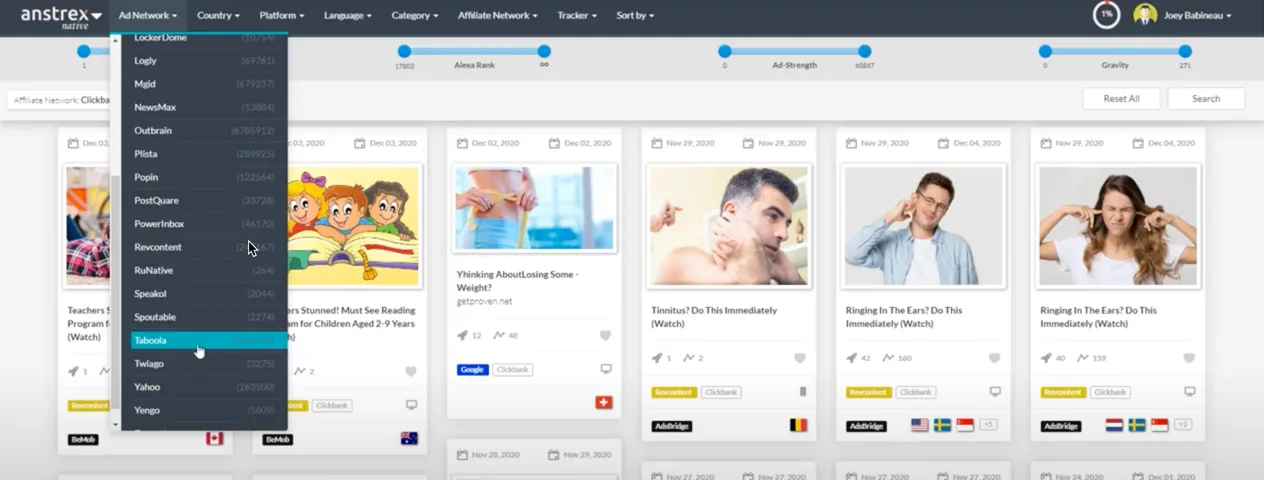Click the Anstrex native logo

pos(62,18)
